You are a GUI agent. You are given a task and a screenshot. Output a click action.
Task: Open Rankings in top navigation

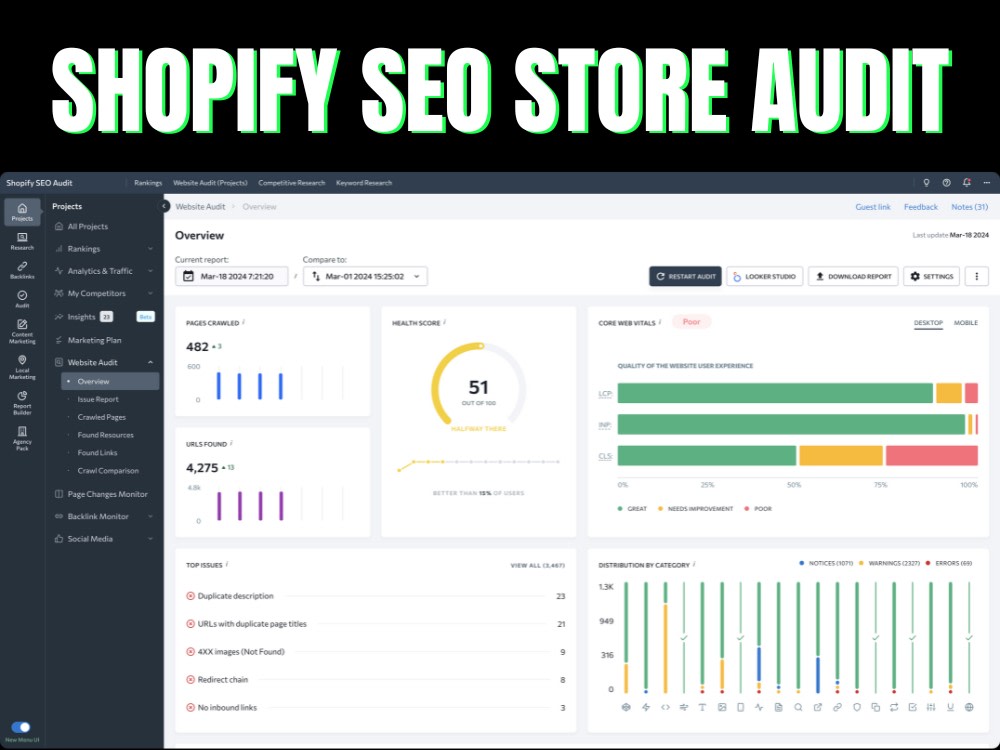pos(148,183)
